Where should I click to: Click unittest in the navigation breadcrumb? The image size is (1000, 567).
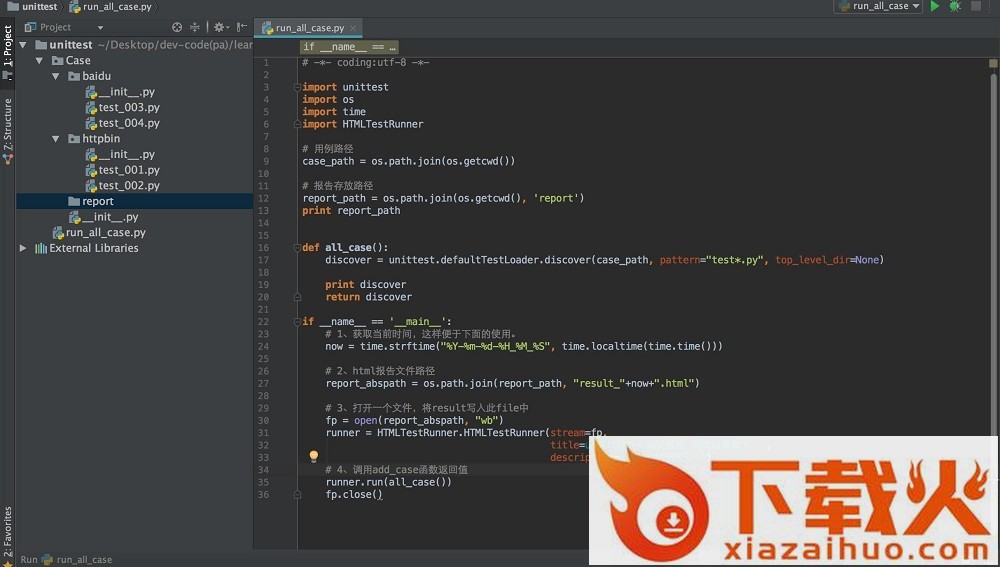click(x=39, y=6)
